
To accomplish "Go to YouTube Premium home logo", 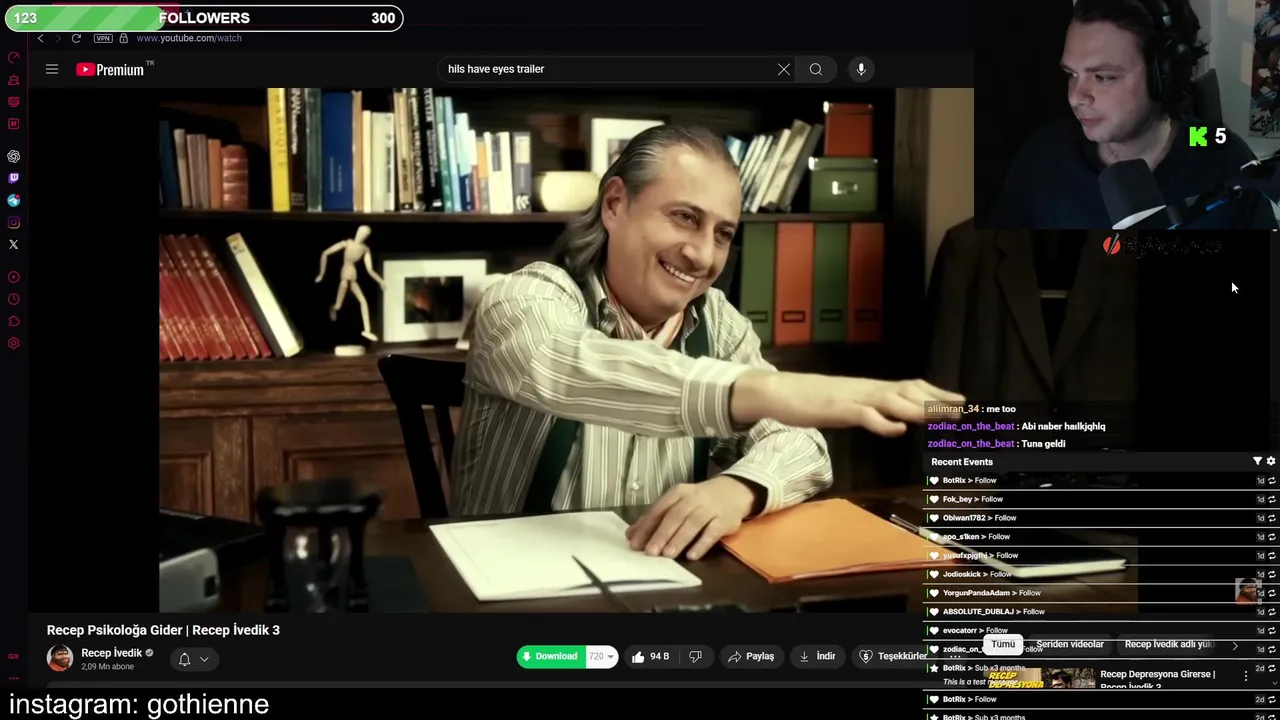I will pyautogui.click(x=111, y=69).
